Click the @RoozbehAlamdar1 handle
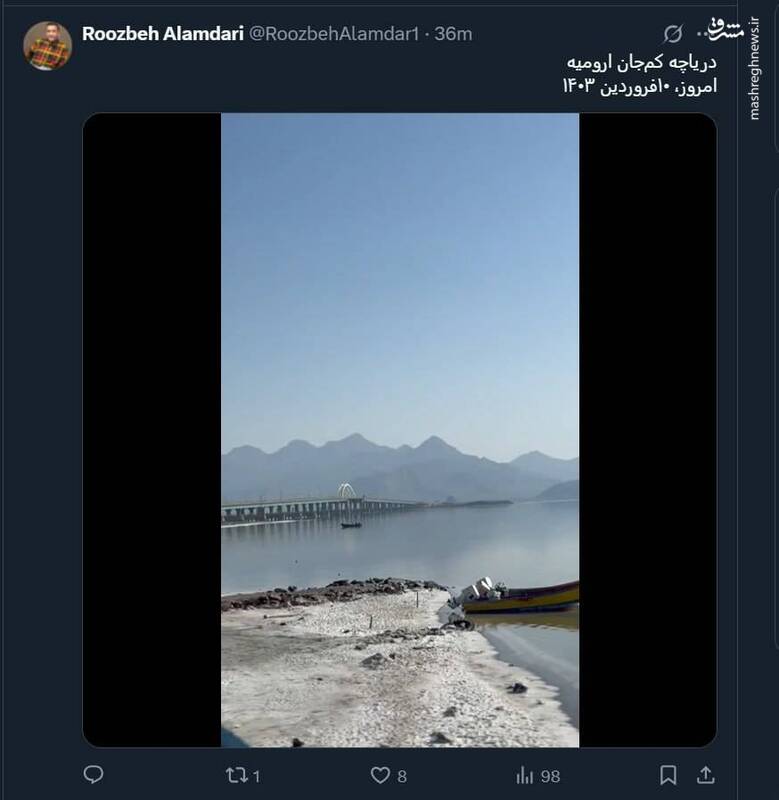 [x=334, y=34]
